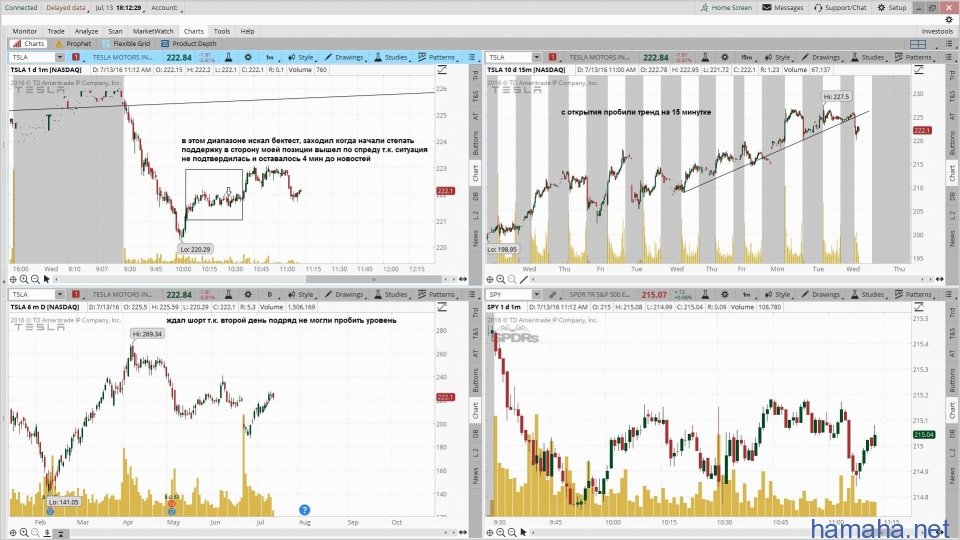The height and width of the screenshot is (540, 960).
Task: Click chart settings gear in TSLA 15m chart
Action: 723,58
